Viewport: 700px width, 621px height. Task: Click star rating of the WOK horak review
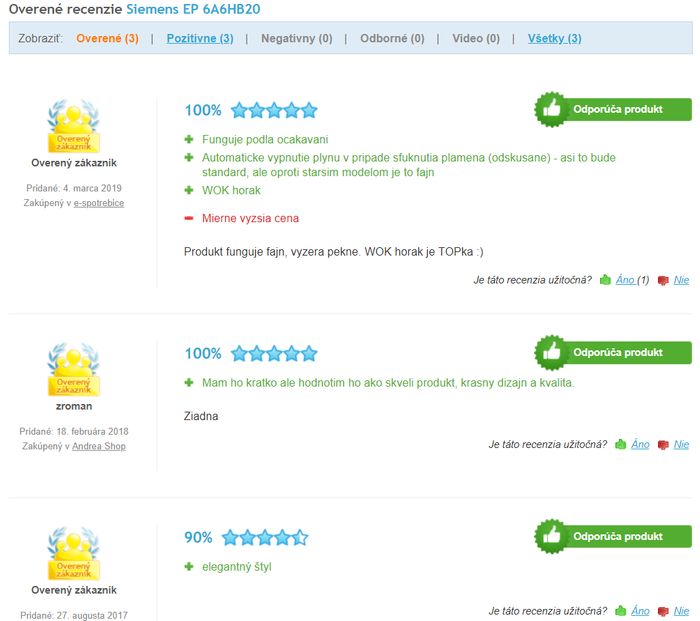point(274,110)
